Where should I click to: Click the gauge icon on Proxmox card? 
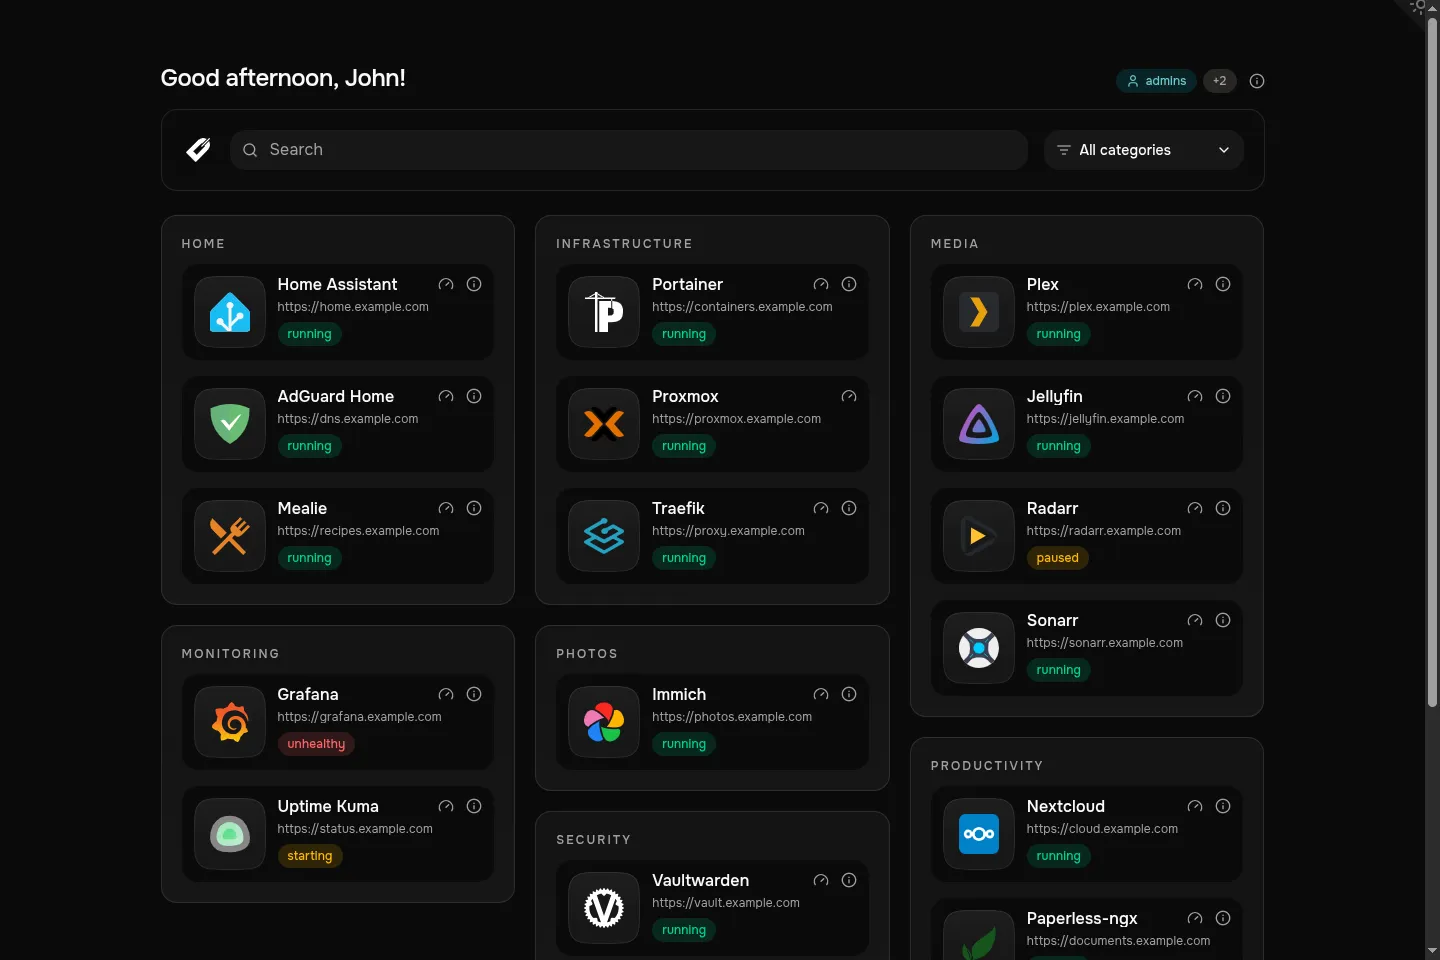[849, 396]
